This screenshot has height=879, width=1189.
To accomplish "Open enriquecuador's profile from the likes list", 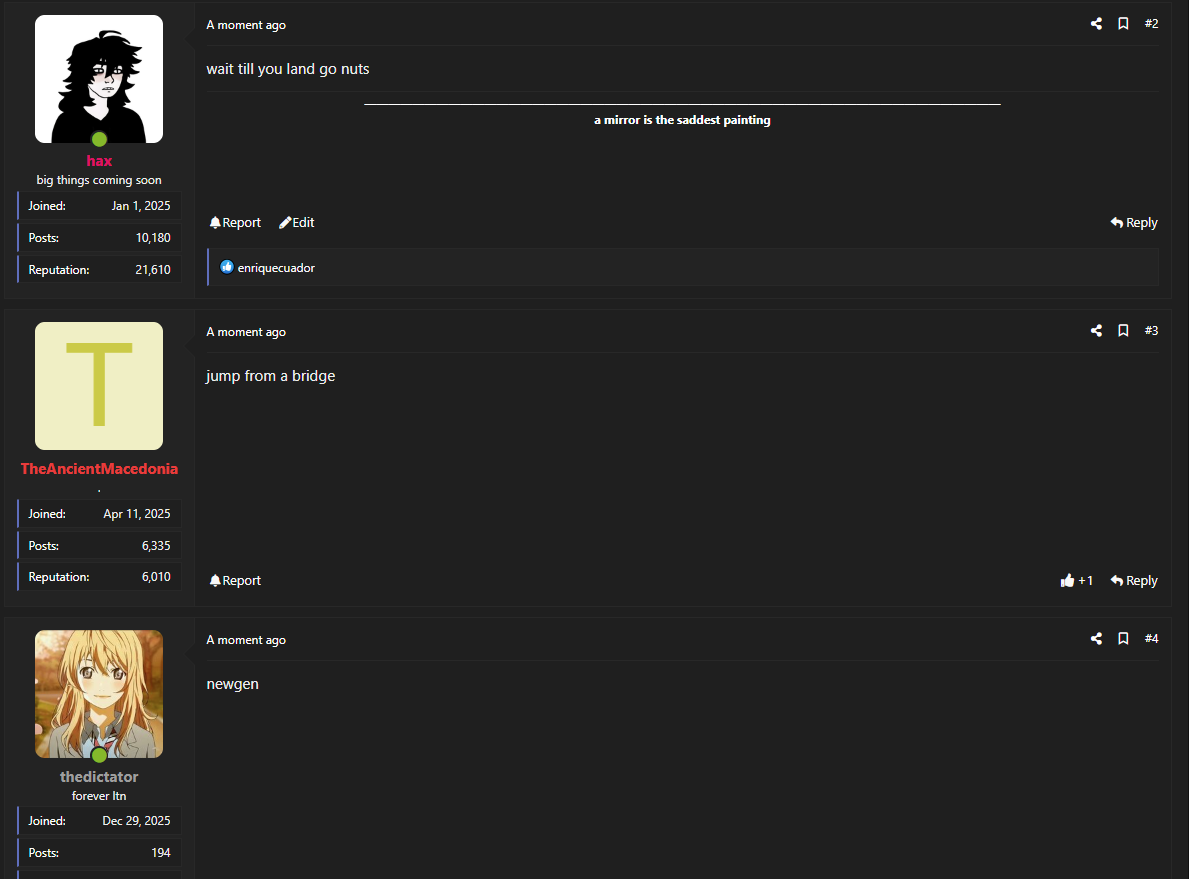I will (276, 268).
